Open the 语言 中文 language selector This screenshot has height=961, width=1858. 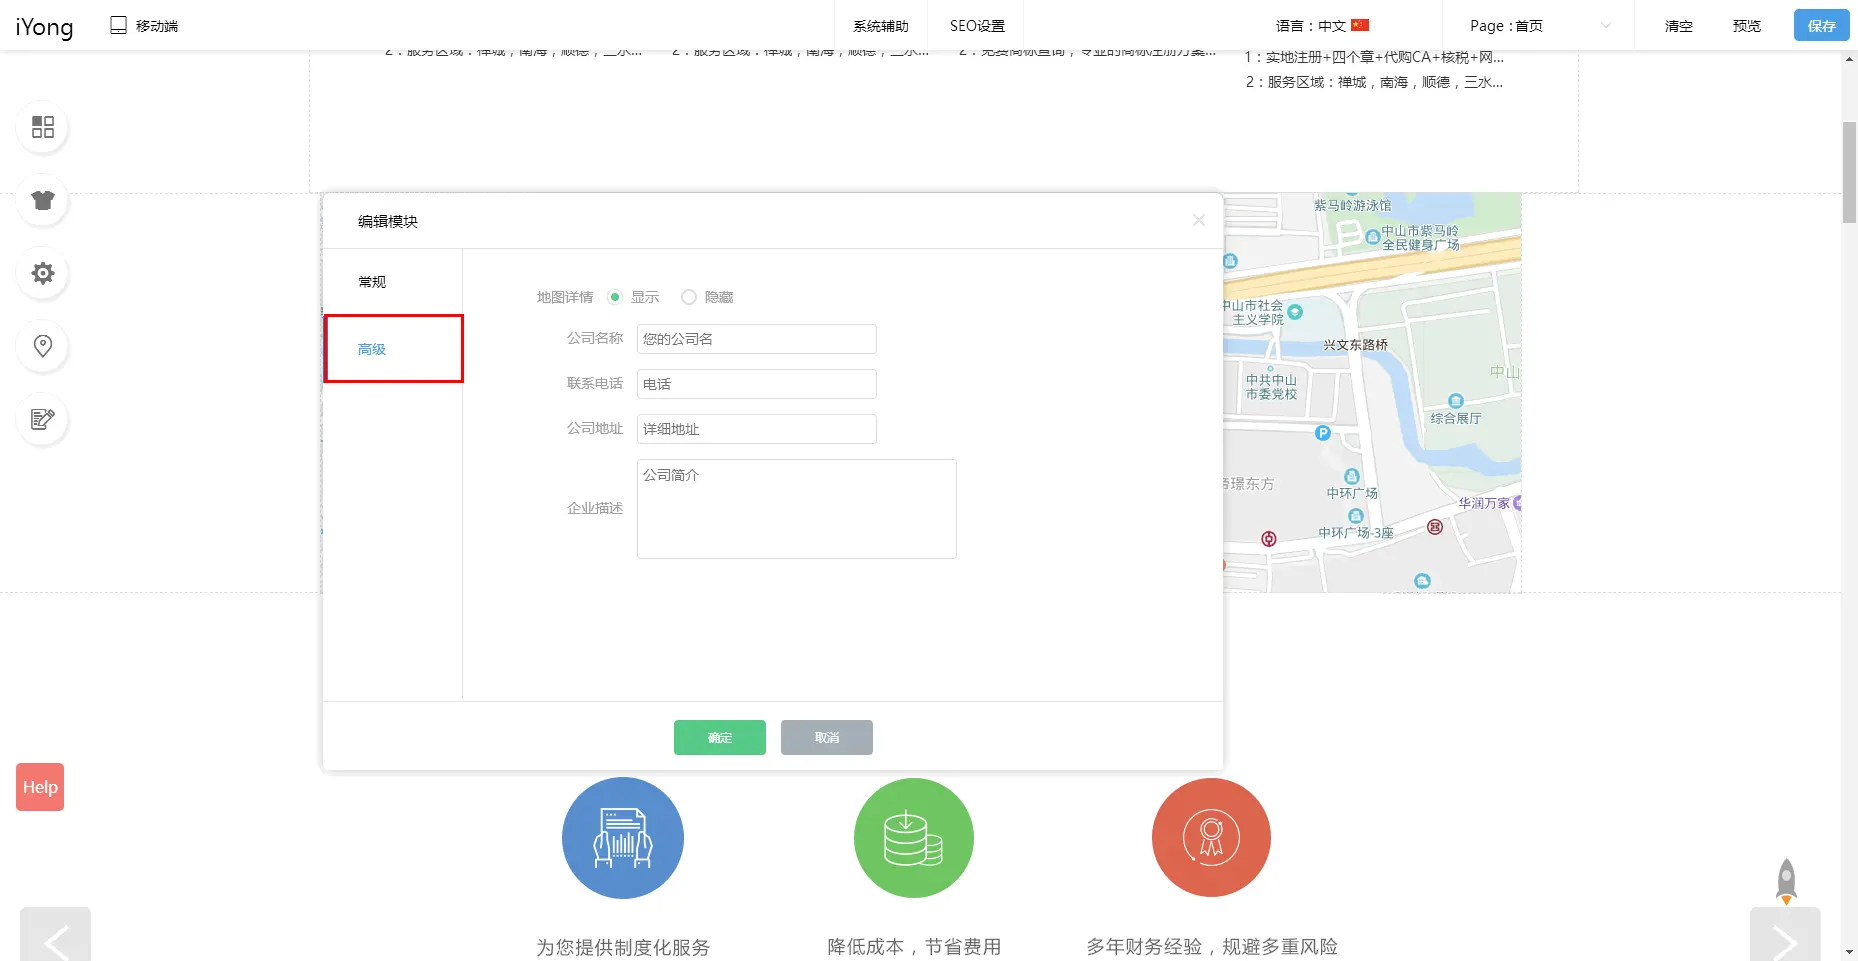[x=1322, y=26]
